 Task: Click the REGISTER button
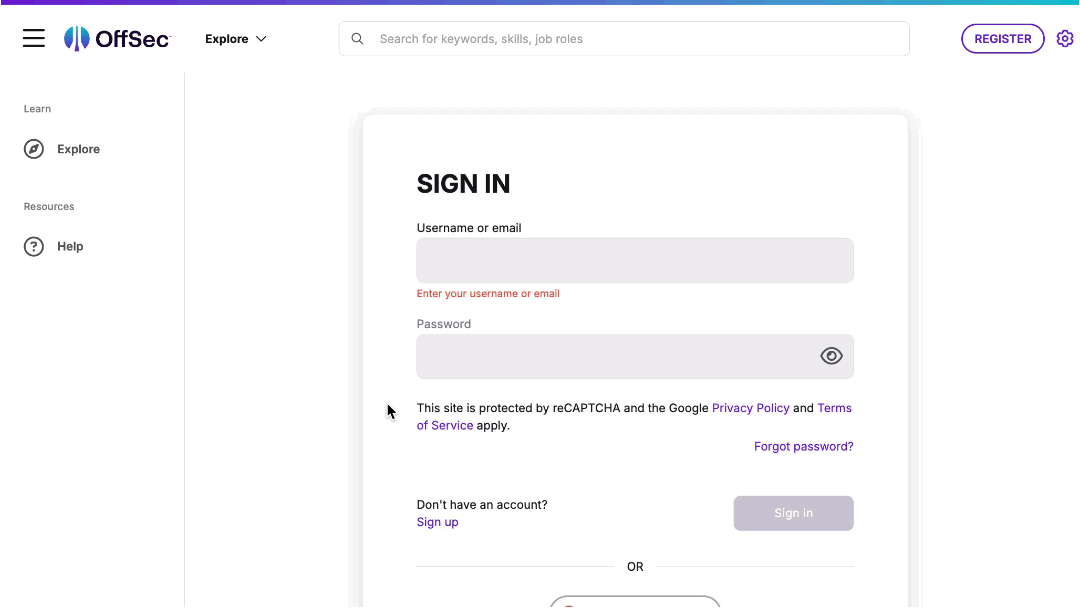(1002, 39)
